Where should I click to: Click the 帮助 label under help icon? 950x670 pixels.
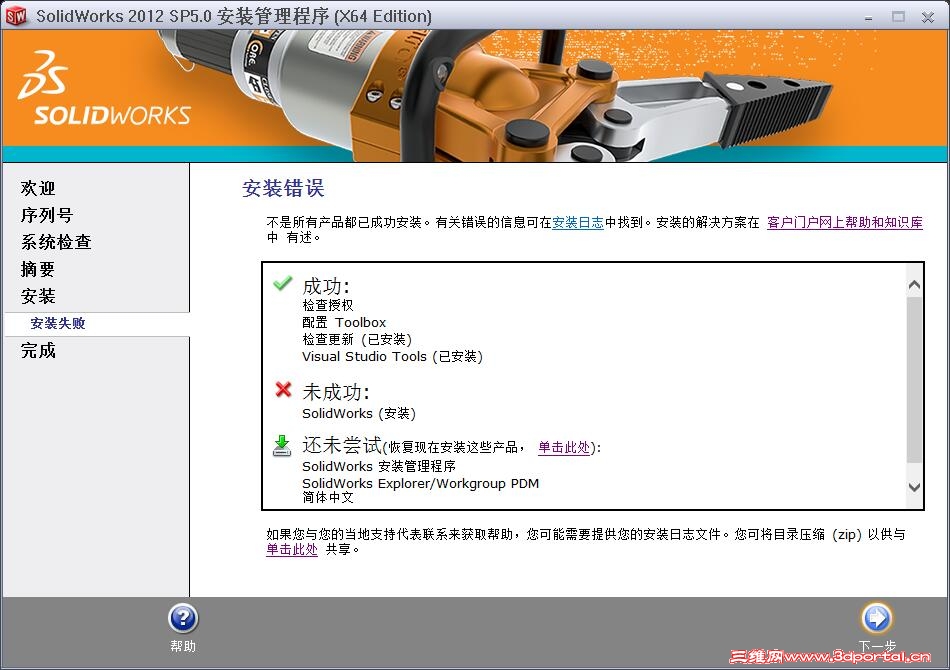tap(183, 646)
